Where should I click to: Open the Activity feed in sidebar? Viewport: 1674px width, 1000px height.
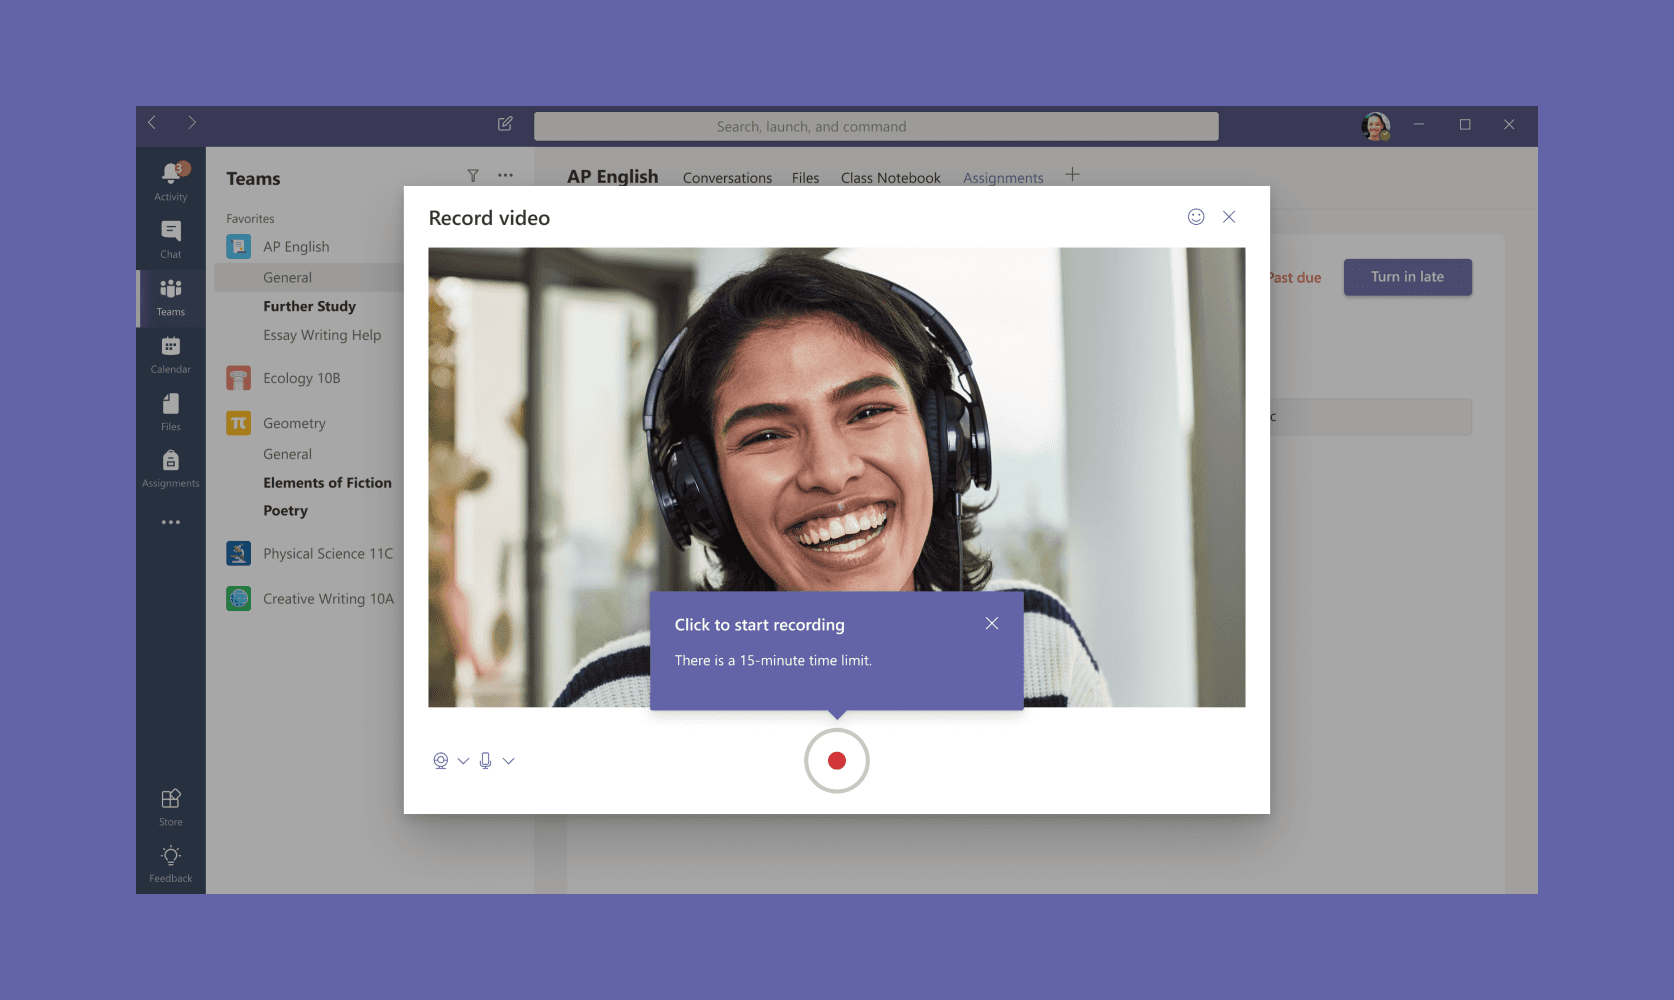tap(171, 180)
